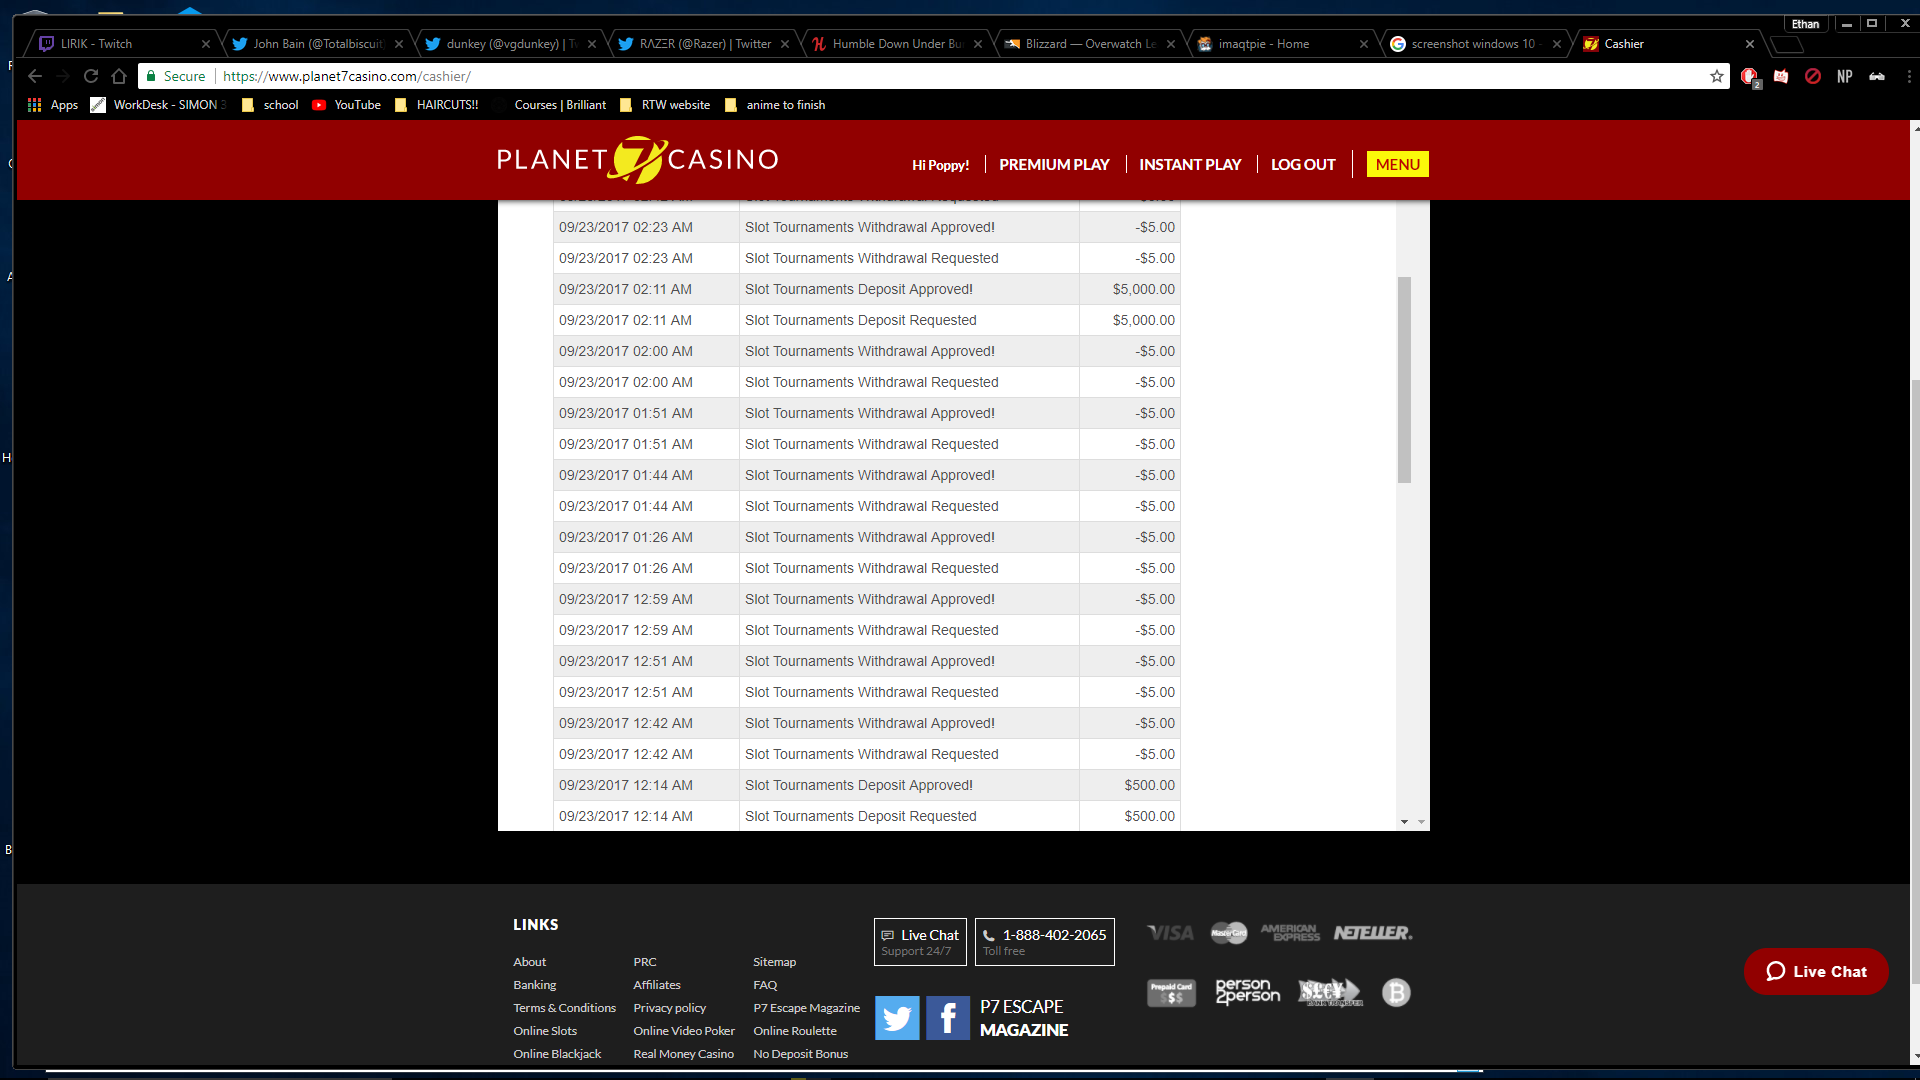Bookmark page with the star icon

tap(1717, 76)
